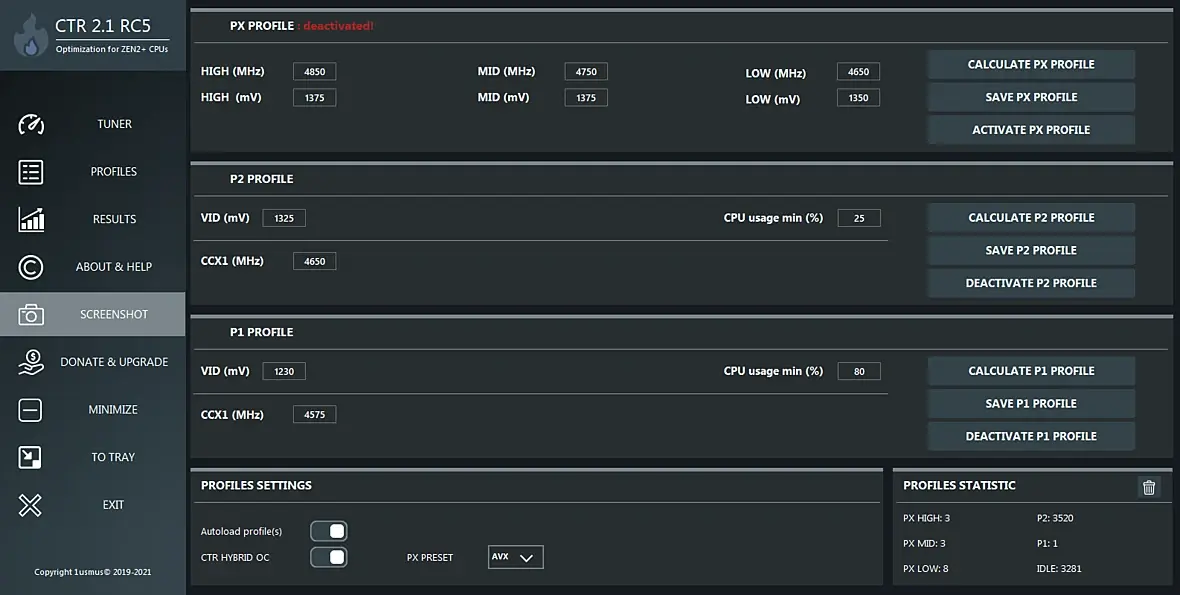Click CALCULATE PX PROFILE button
1180x595 pixels.
pos(1031,65)
